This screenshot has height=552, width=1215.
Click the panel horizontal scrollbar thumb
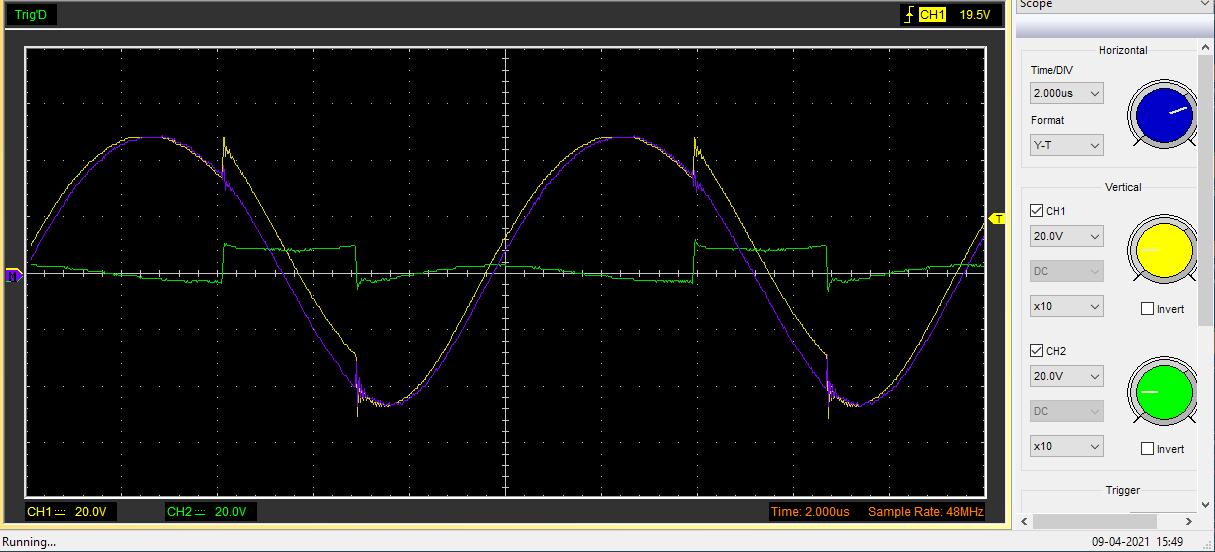tap(1095, 521)
